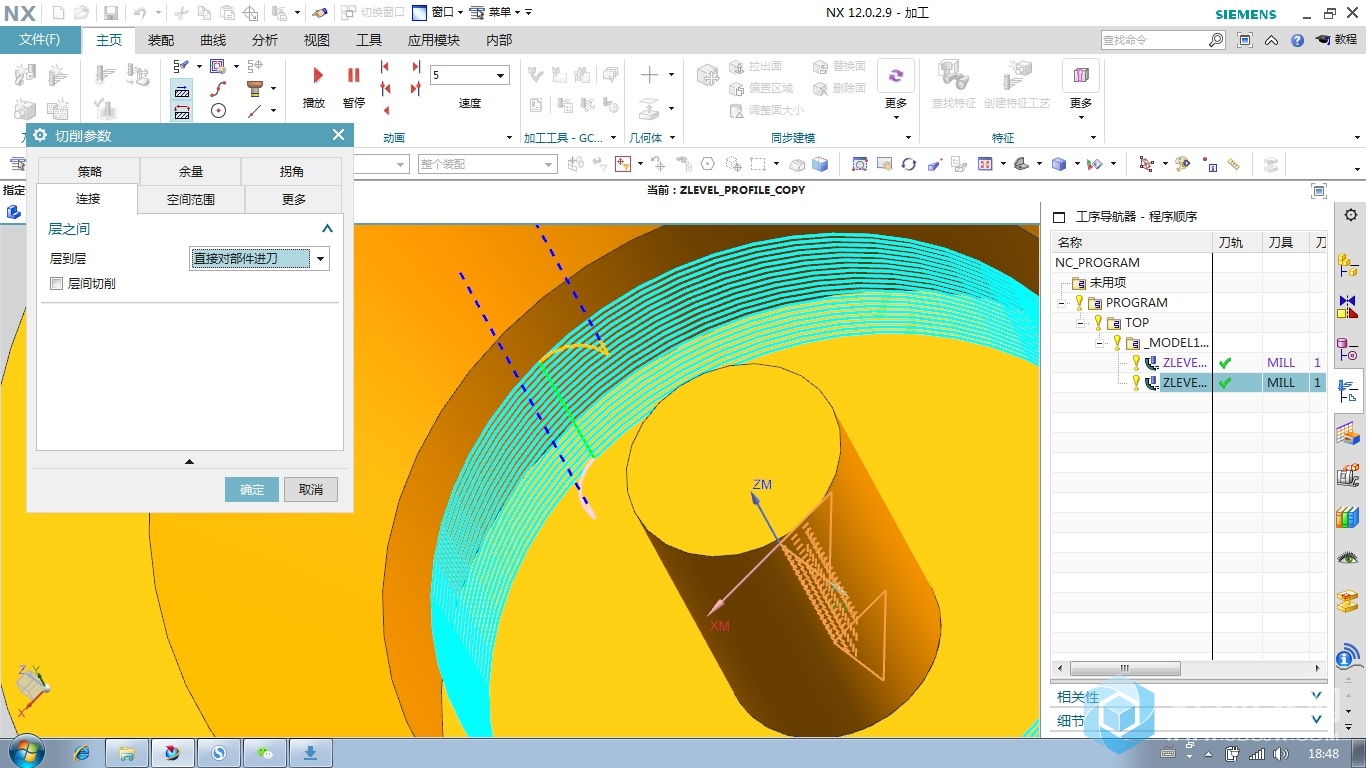Click the 确定 button
Screen dimensions: 1366x768
(x=252, y=489)
